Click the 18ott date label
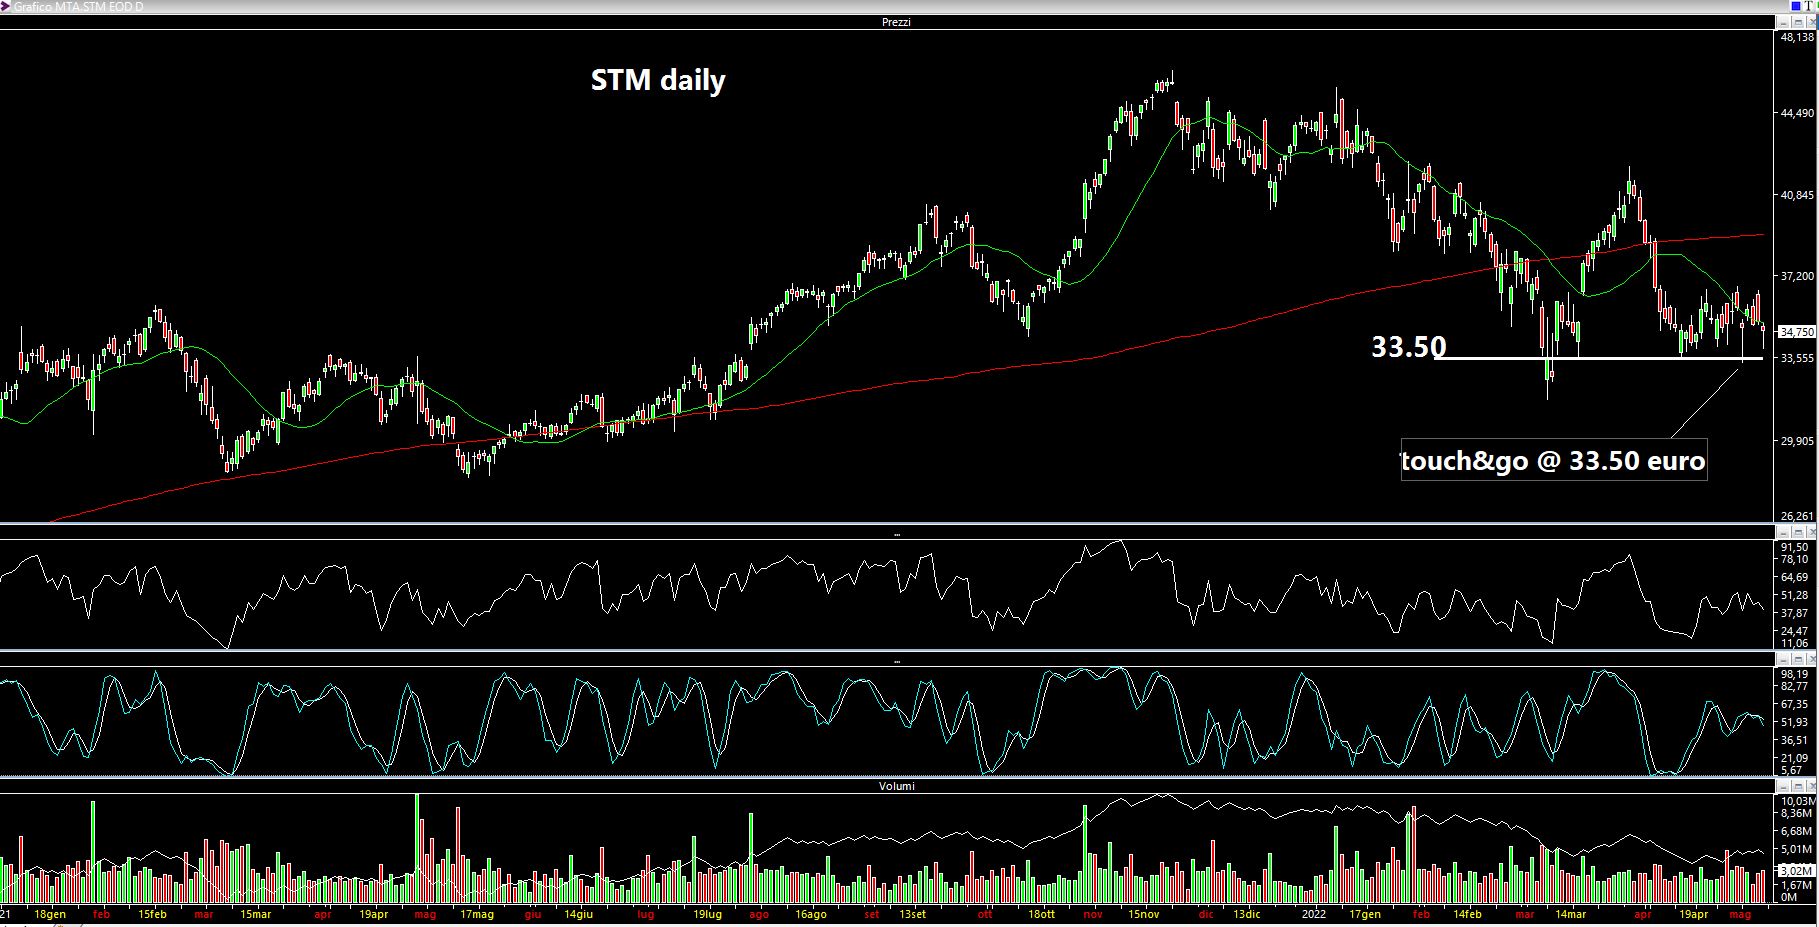This screenshot has width=1819, height=927. [1041, 914]
